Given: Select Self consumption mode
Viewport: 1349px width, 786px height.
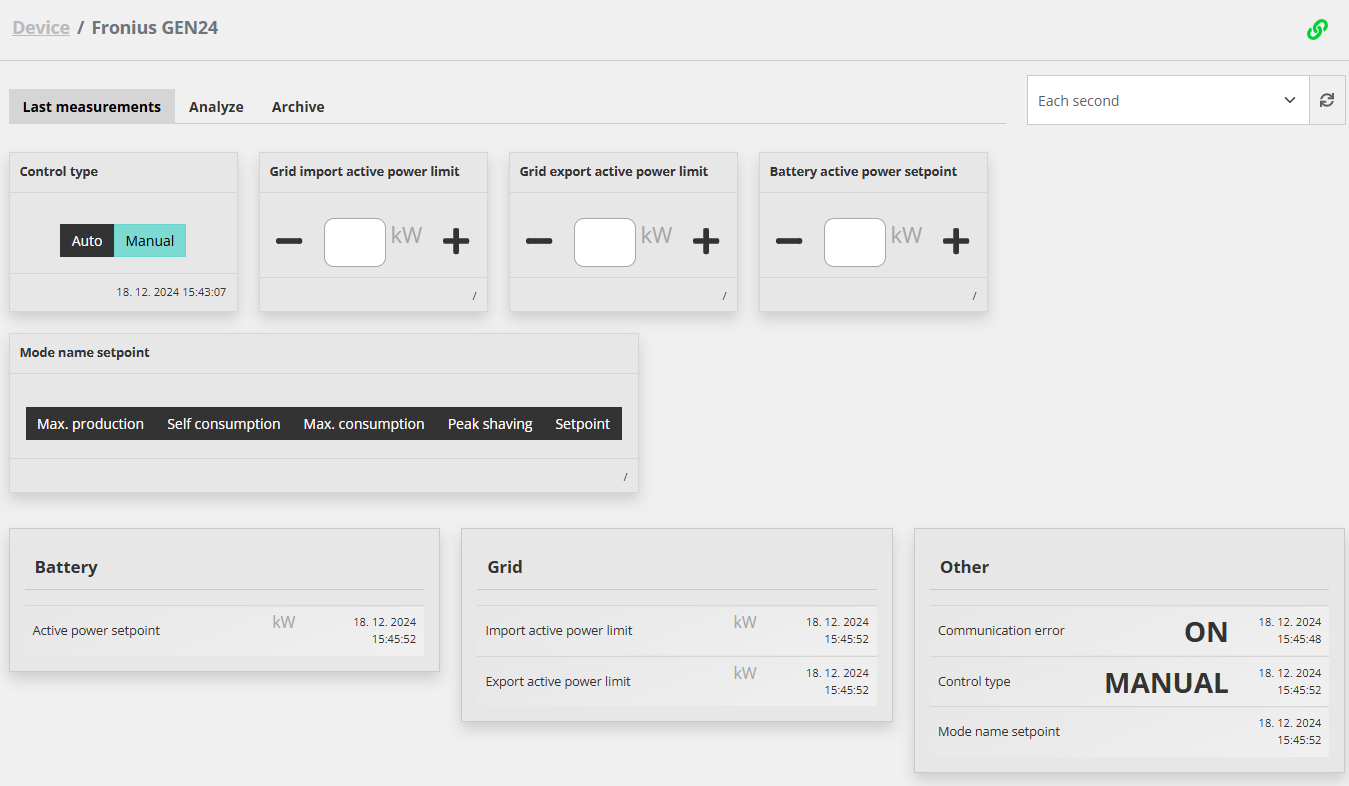Looking at the screenshot, I should pyautogui.click(x=223, y=424).
